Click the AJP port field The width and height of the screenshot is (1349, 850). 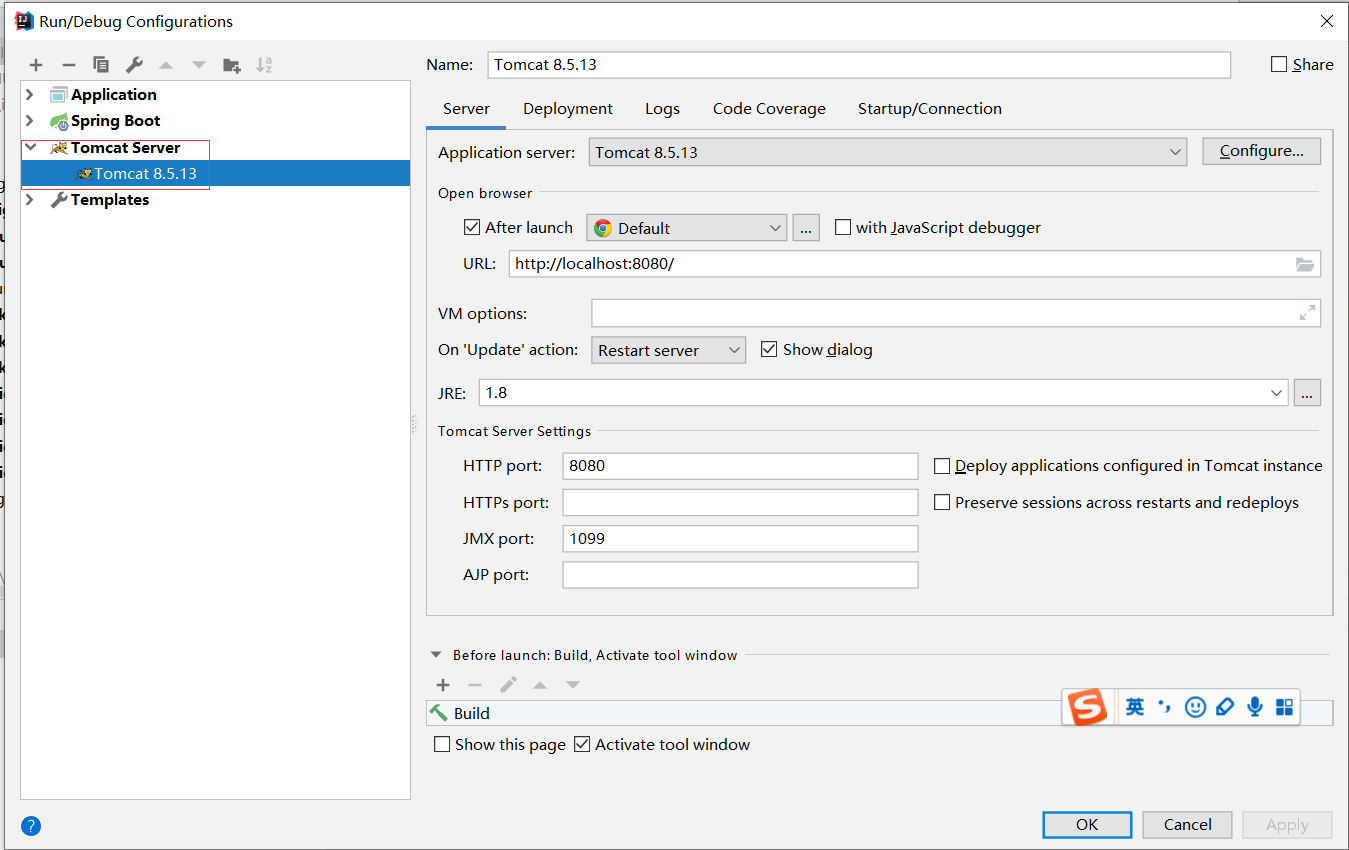coord(740,575)
